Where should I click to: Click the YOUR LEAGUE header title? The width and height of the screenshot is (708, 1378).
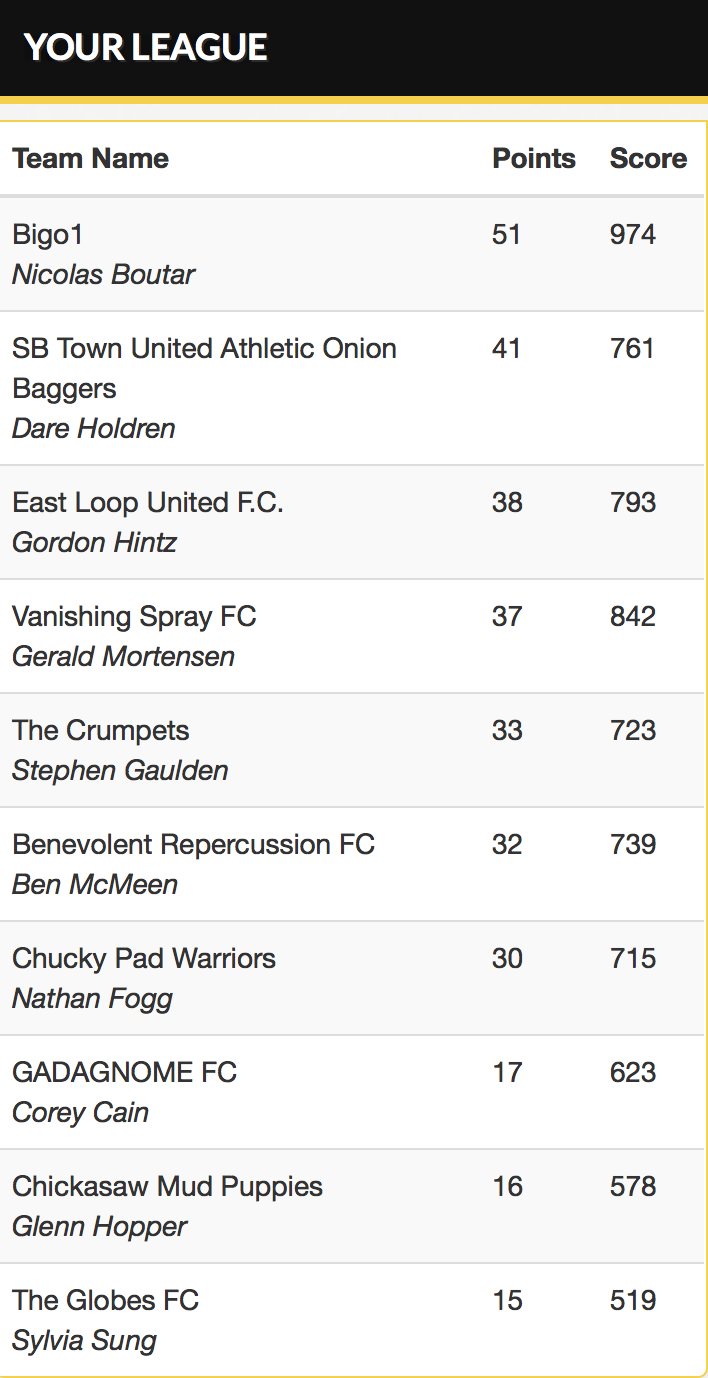(146, 47)
